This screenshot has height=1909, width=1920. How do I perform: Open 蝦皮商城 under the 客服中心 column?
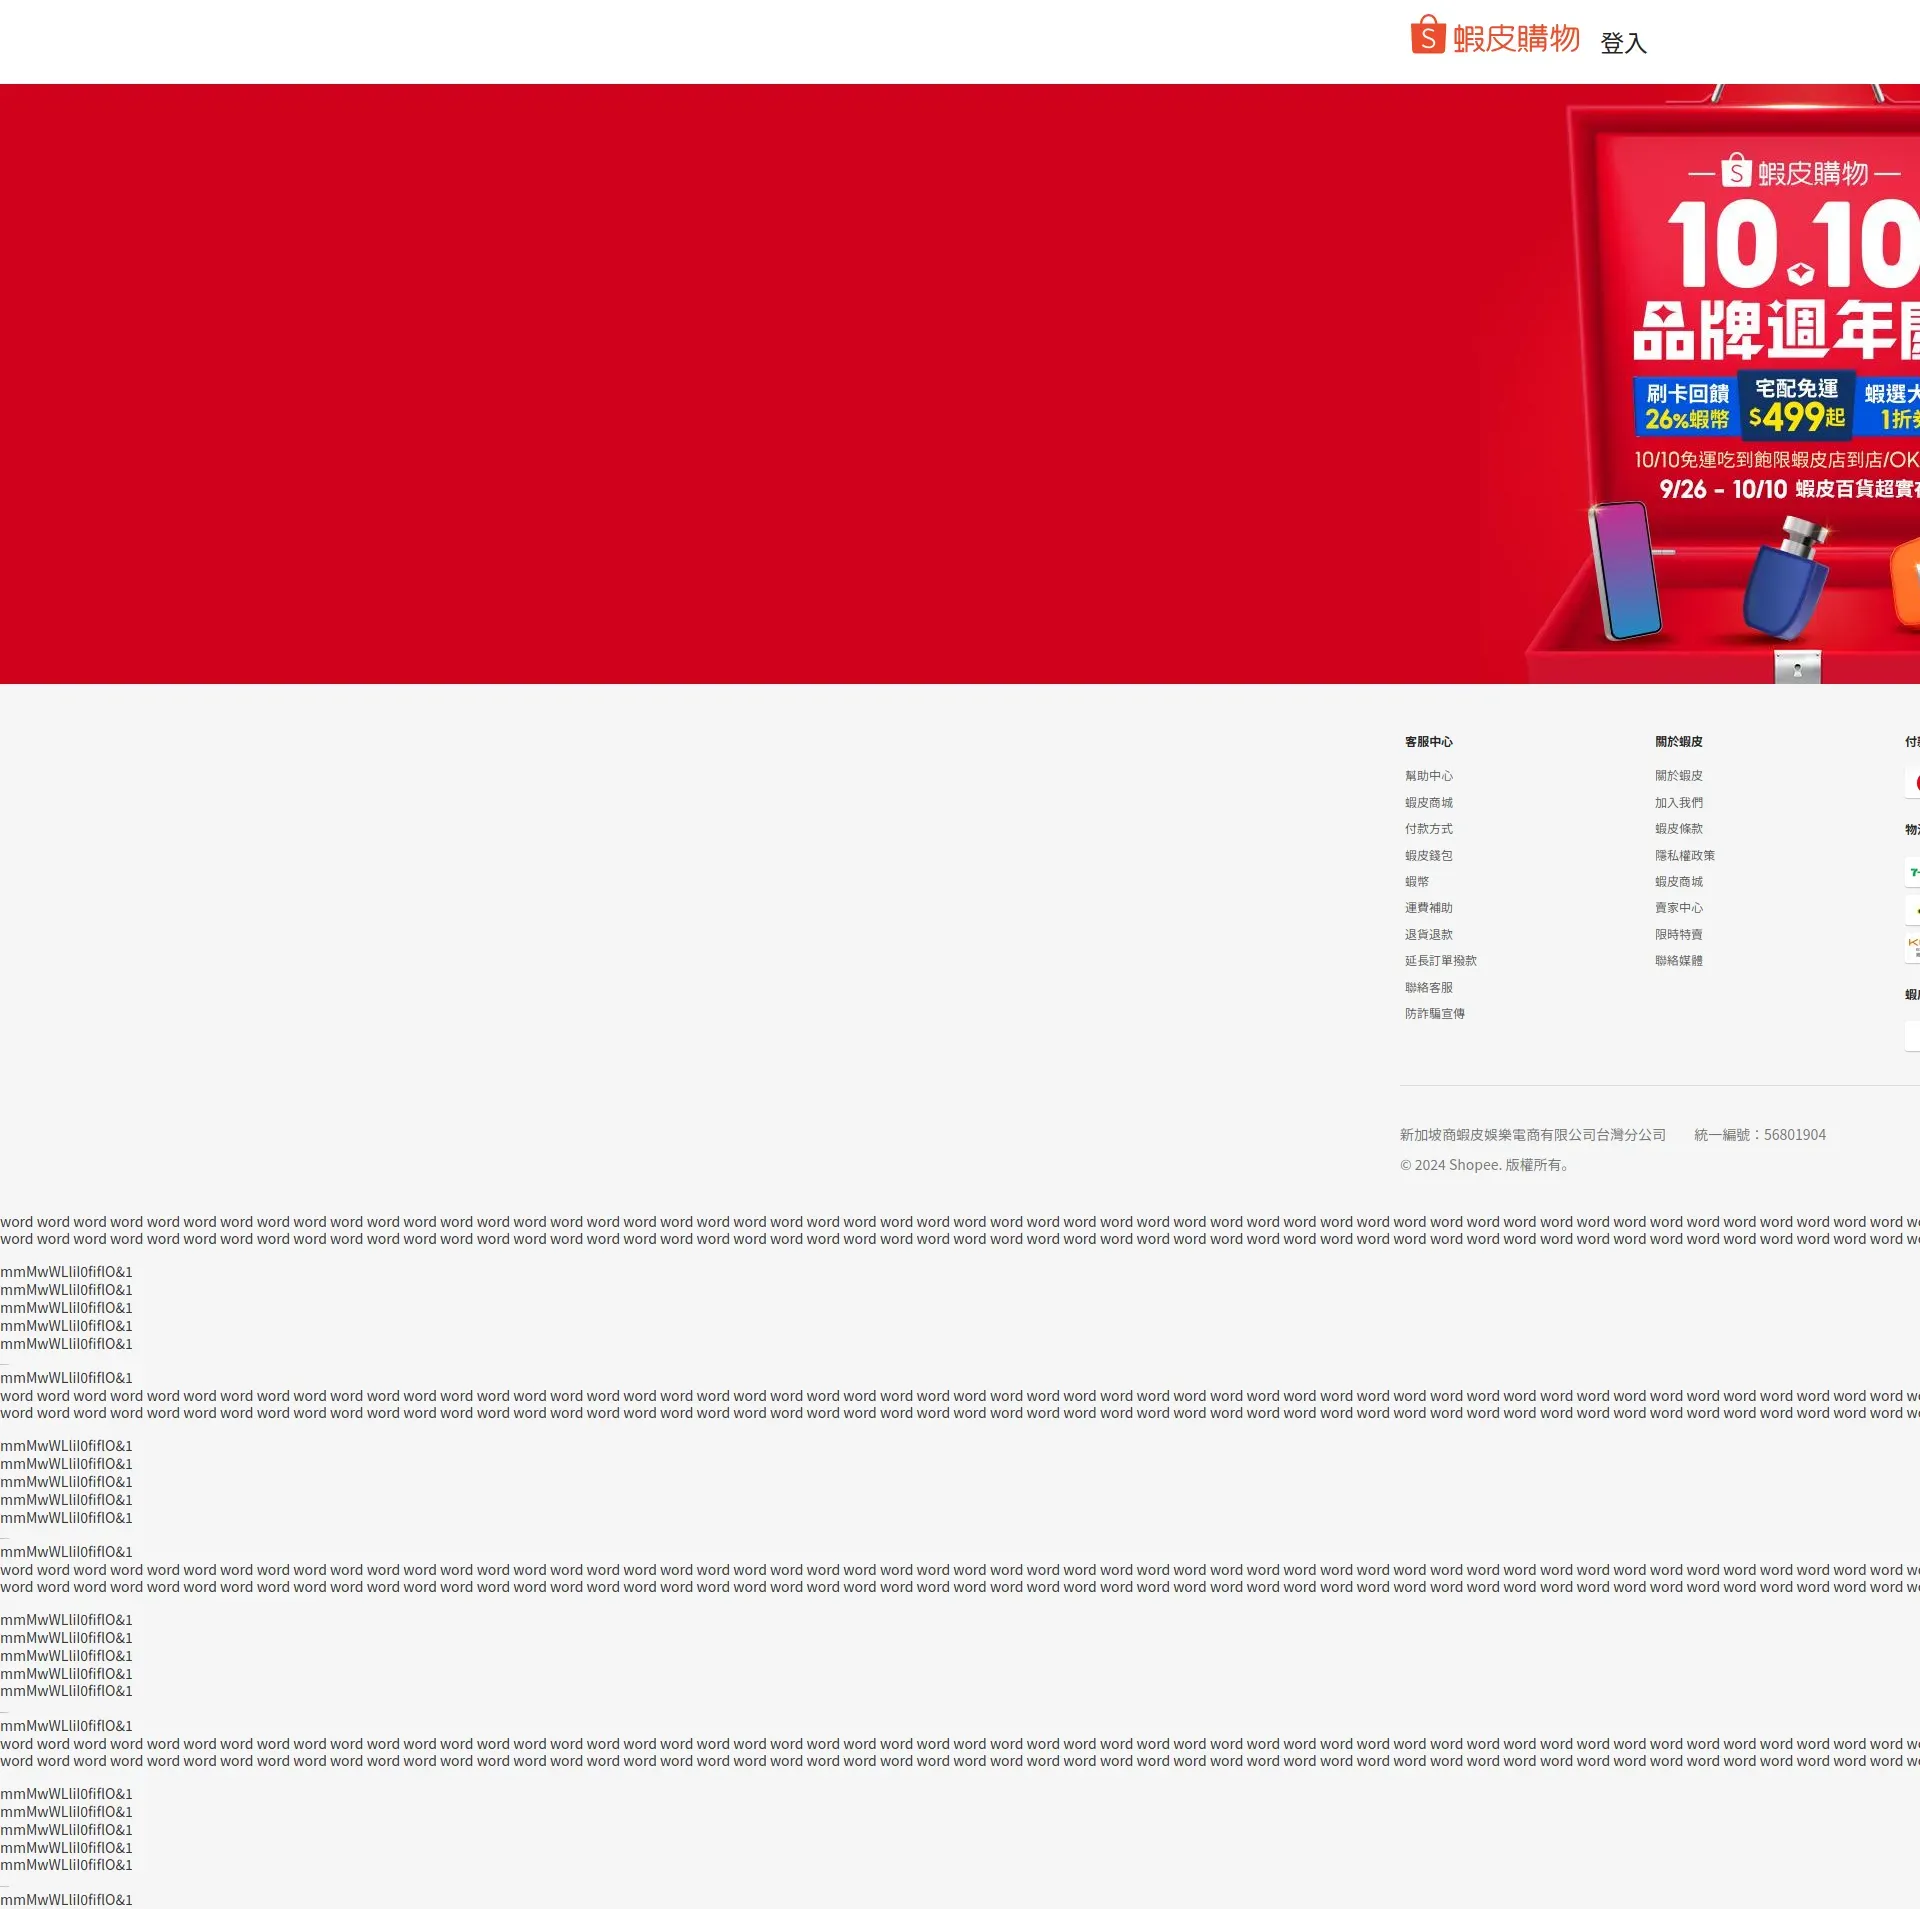pyautogui.click(x=1428, y=803)
